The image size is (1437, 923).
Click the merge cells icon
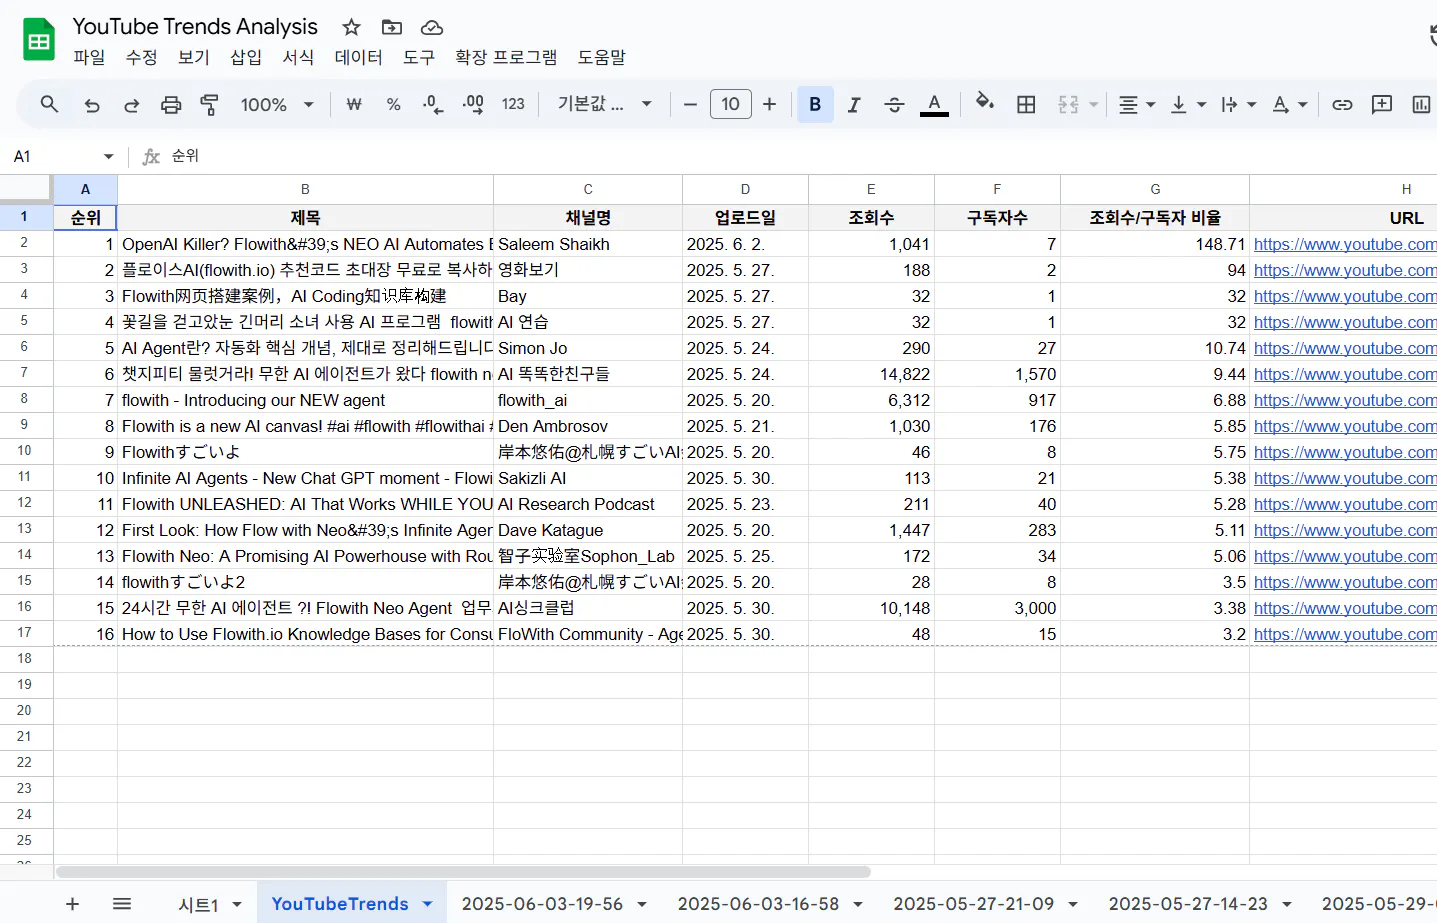(x=1068, y=104)
